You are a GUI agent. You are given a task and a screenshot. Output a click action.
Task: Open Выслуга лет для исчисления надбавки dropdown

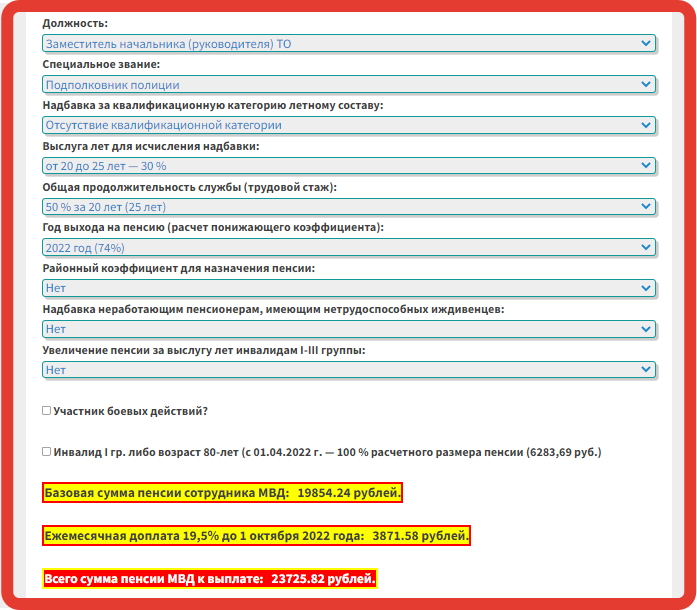tap(349, 166)
